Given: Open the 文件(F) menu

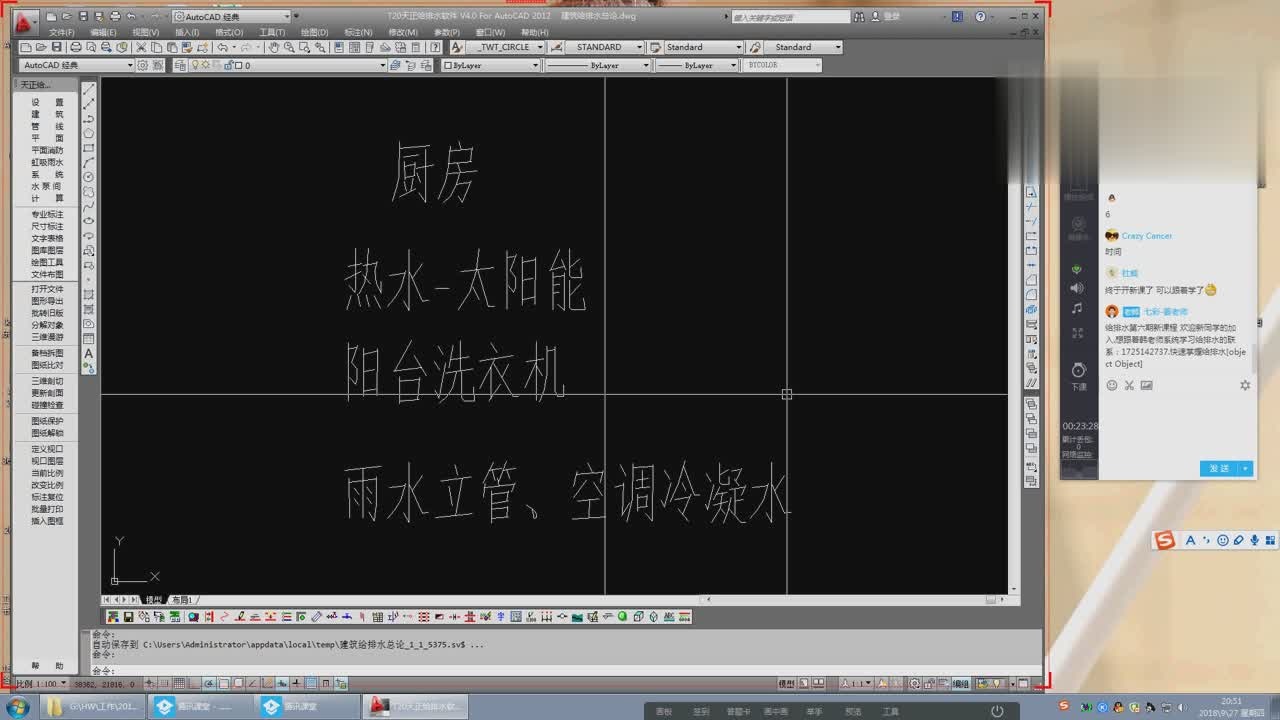Looking at the screenshot, I should tap(62, 32).
